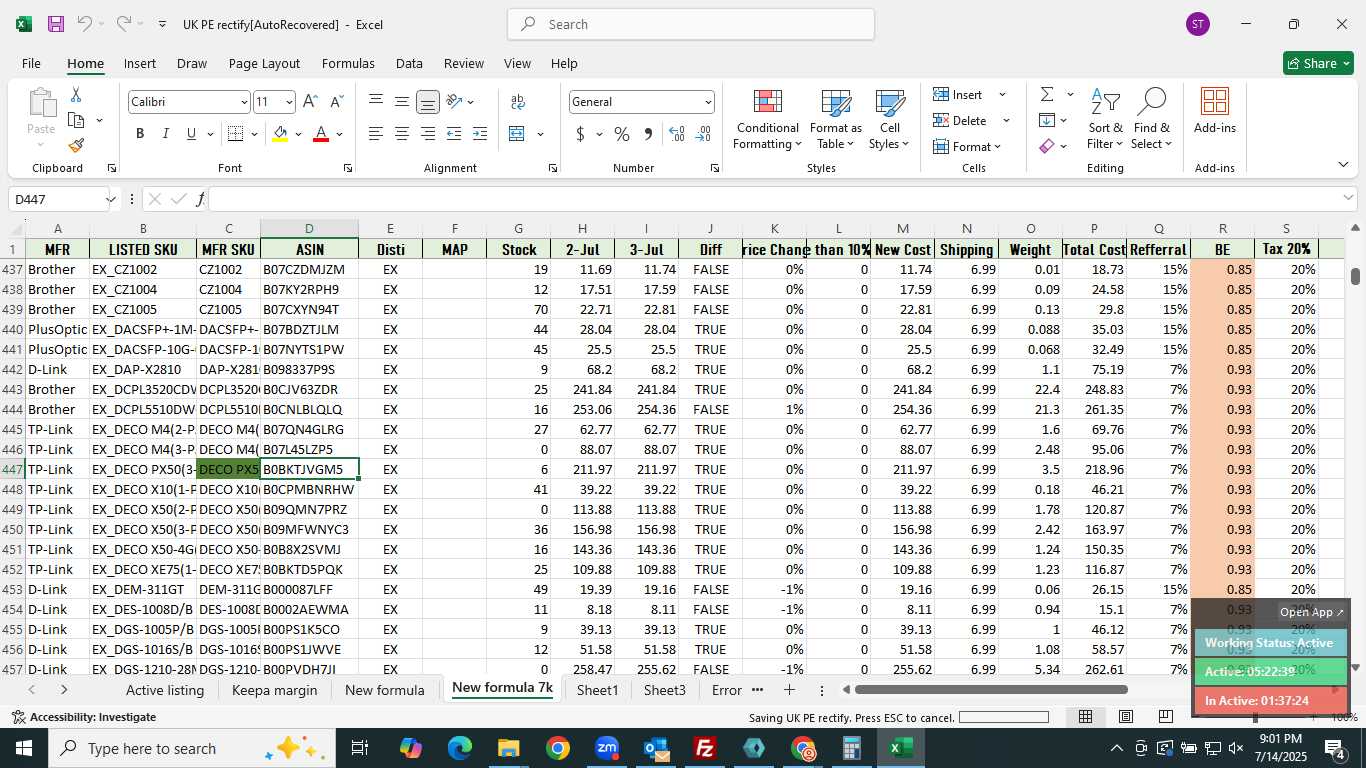Screen dimensions: 1366x768
Task: Toggle Bottom Align
Action: click(x=428, y=101)
